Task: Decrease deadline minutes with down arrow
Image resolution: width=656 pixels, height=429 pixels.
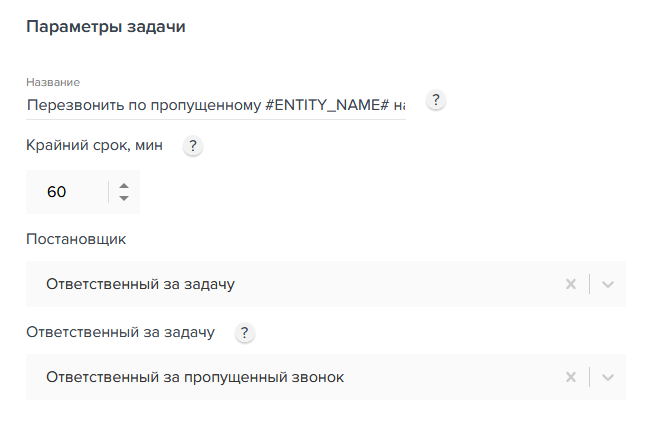Action: [x=124, y=198]
